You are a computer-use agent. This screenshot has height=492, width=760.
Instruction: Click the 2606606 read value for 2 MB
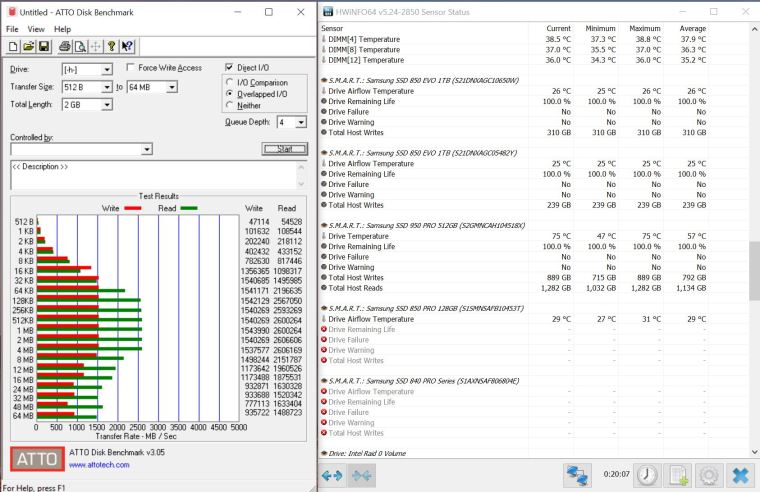point(287,340)
